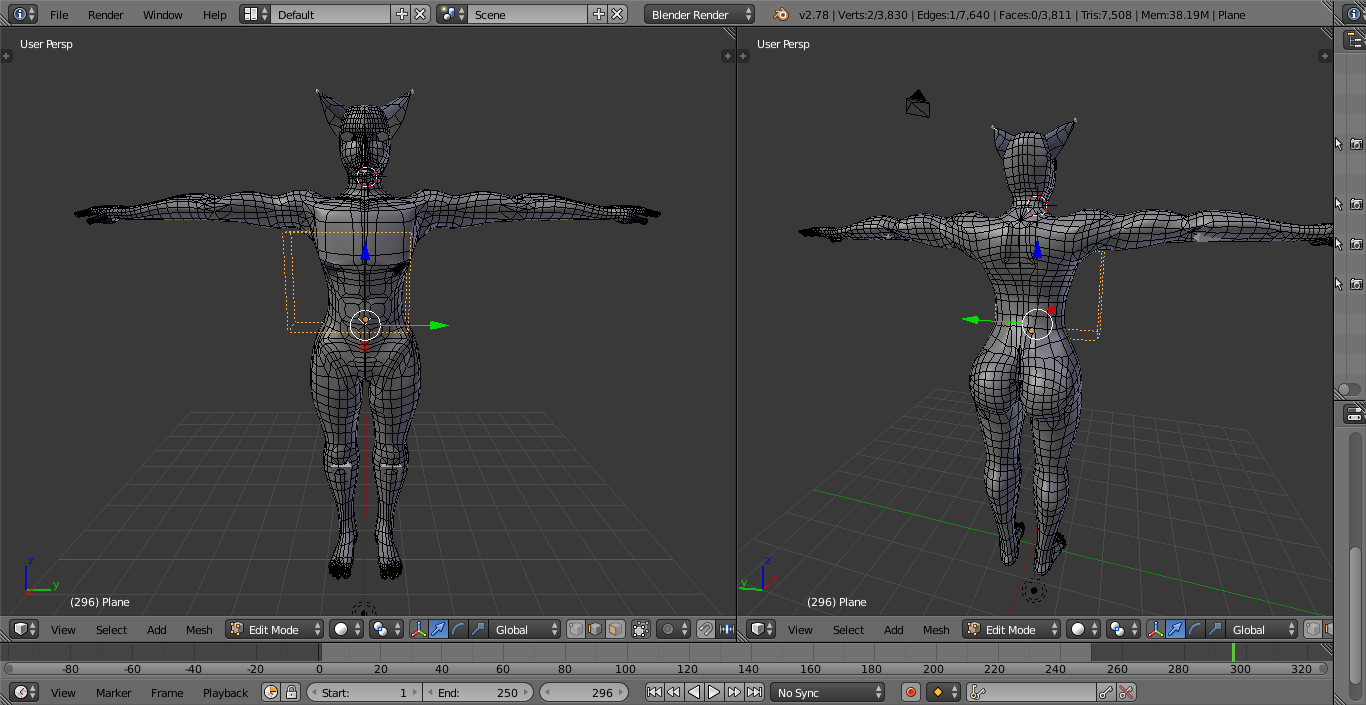Open the File menu
This screenshot has width=1366, height=705.
59,14
